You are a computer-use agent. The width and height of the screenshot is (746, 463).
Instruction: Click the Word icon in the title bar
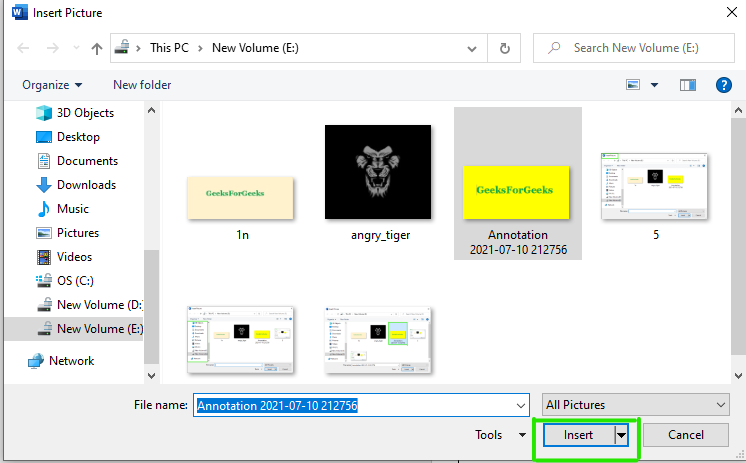point(20,12)
